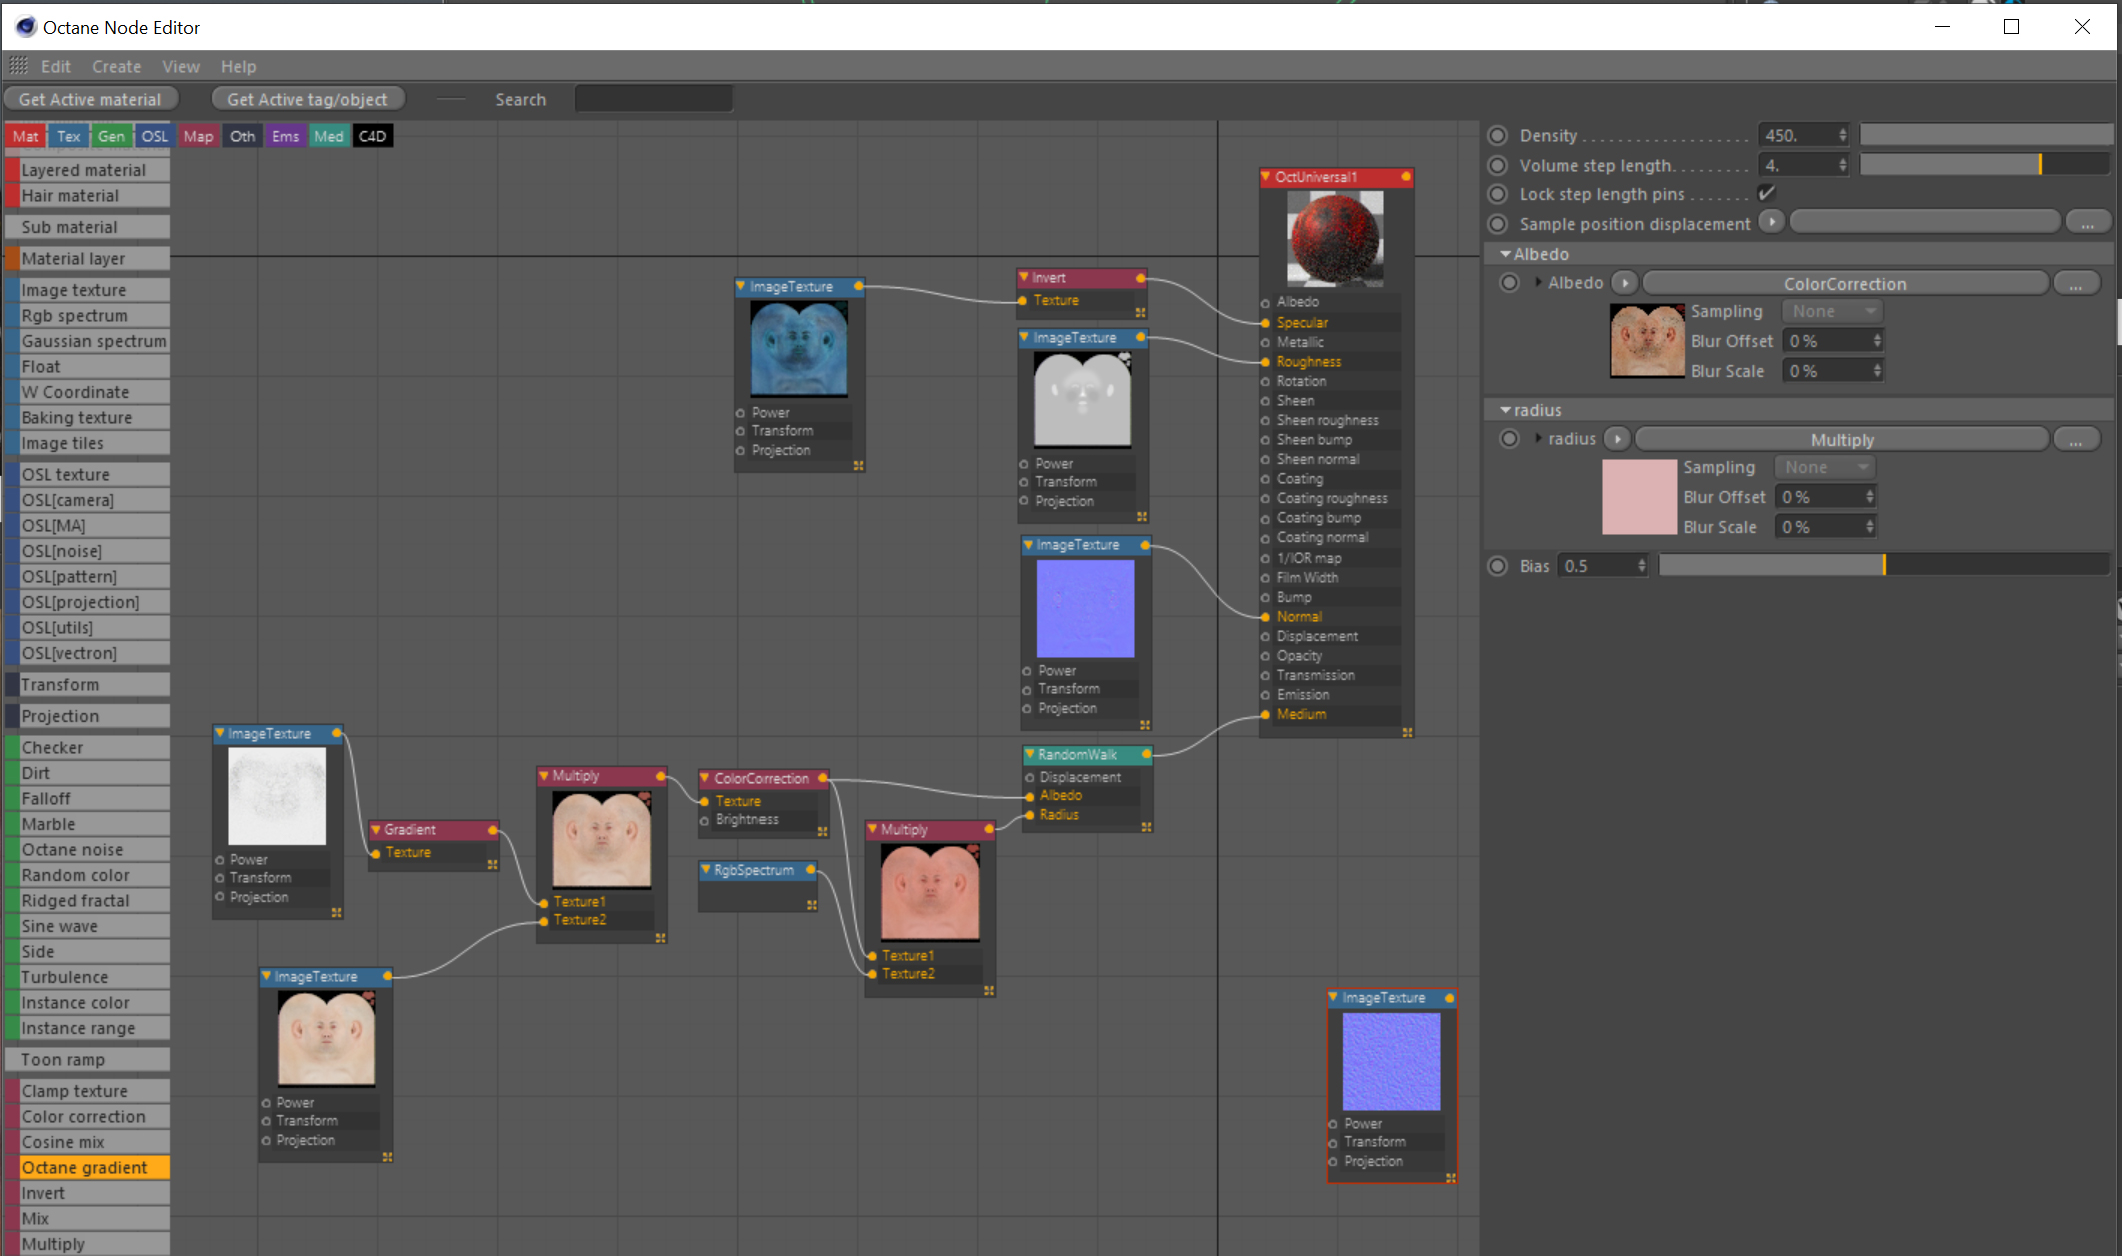Click the C4D node category filter
Viewport: 2122px width, 1256px height.
coord(372,136)
